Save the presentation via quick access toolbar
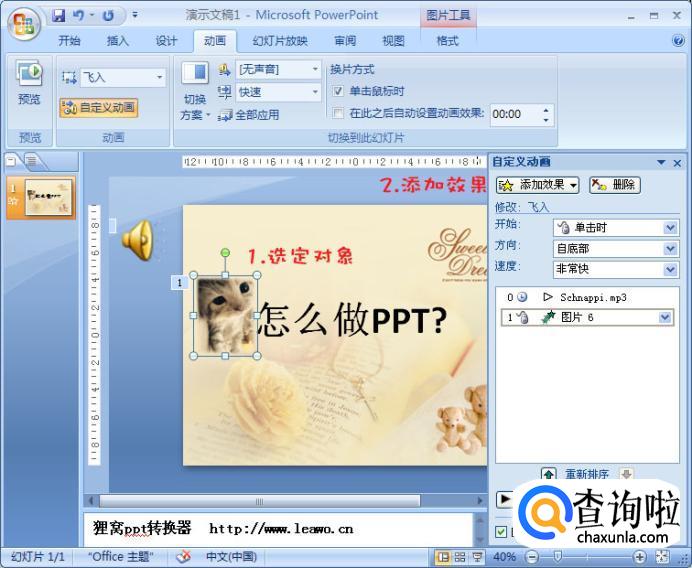Screen dimensions: 692x568 [x=59, y=15]
